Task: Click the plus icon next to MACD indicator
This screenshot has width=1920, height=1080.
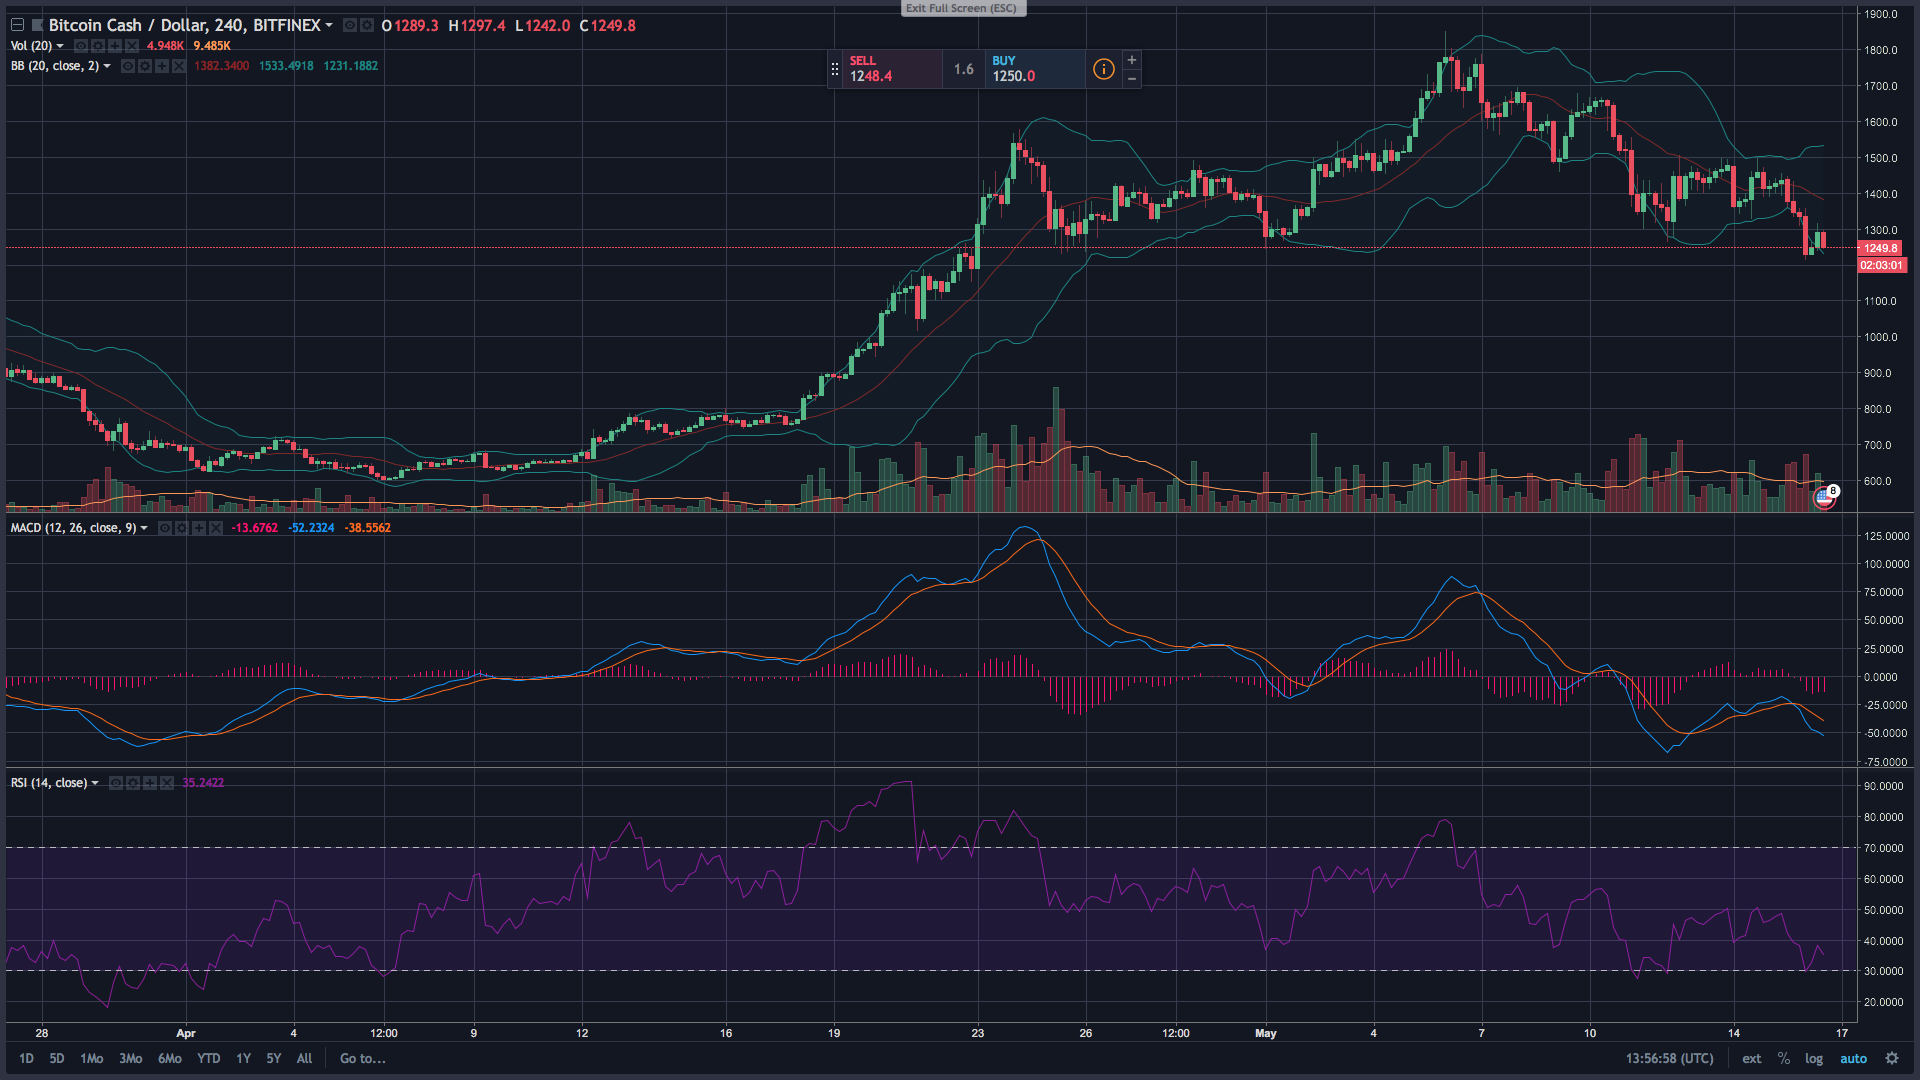Action: pyautogui.click(x=199, y=528)
